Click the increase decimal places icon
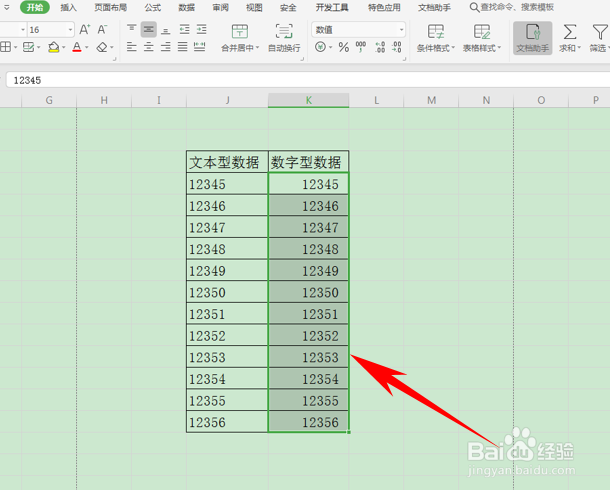Viewport: 610px width, 492px height. click(x=380, y=47)
